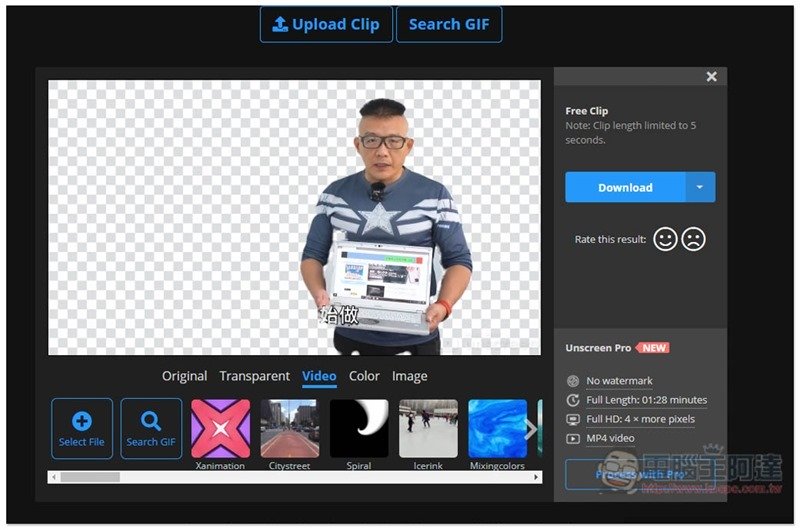Choose the Xanimation background thumbnail

(x=220, y=429)
